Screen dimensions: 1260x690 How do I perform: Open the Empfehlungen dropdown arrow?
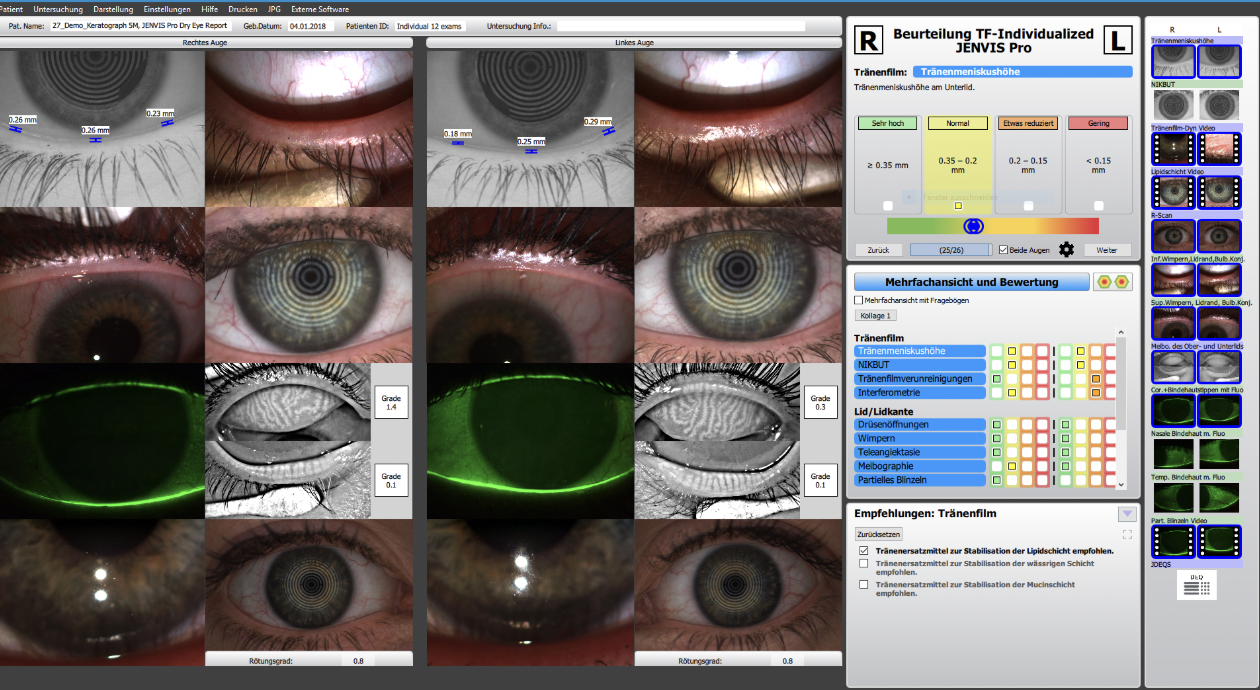1127,513
